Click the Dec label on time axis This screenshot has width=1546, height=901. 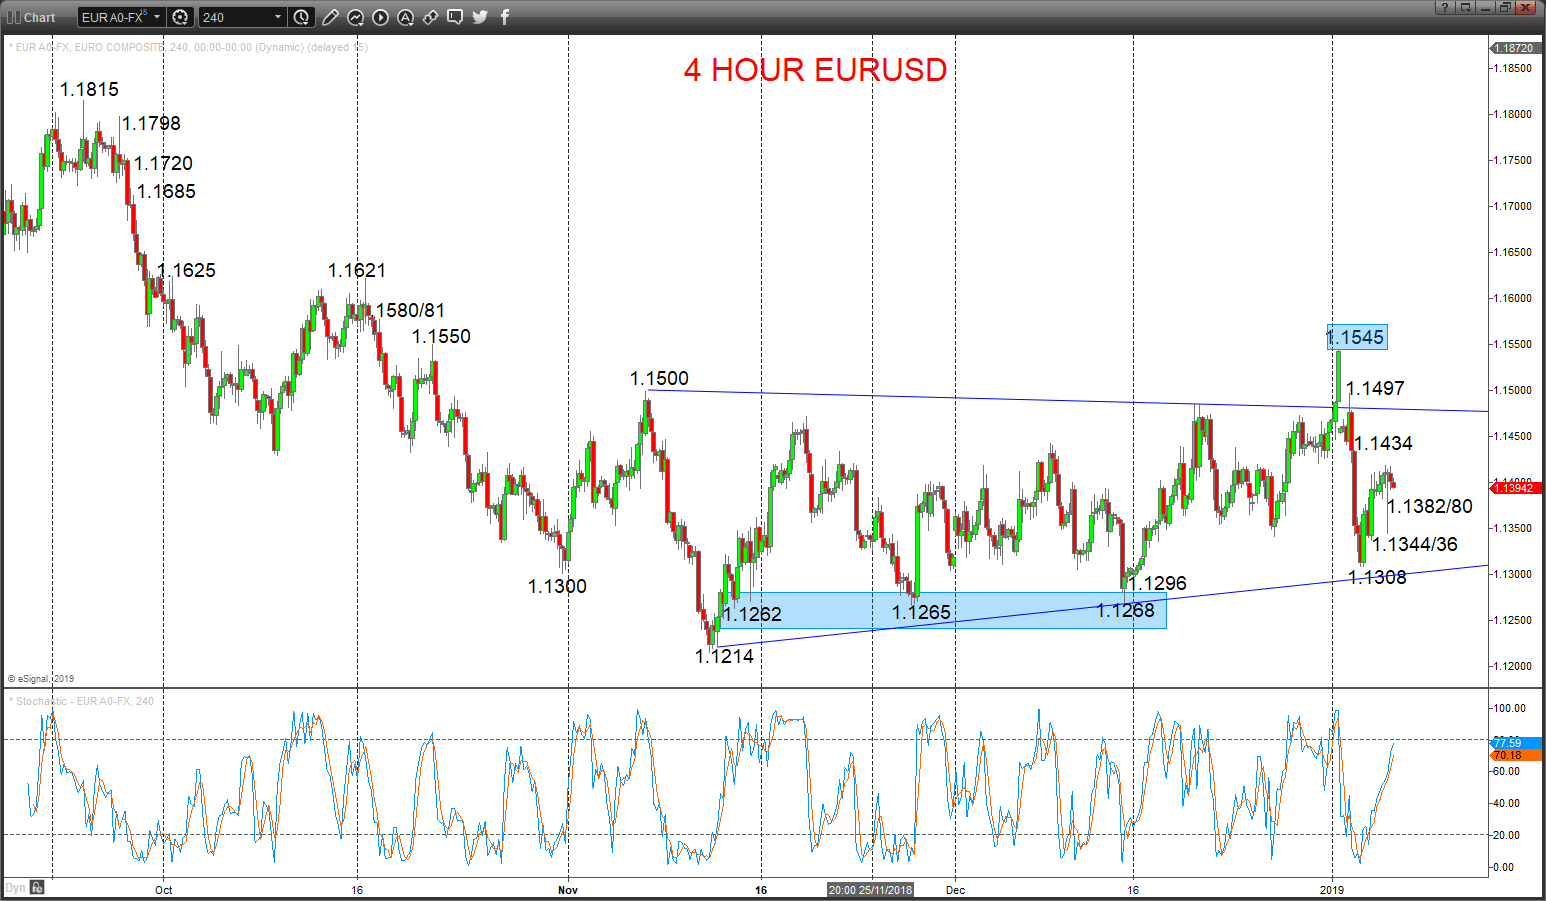click(x=955, y=890)
